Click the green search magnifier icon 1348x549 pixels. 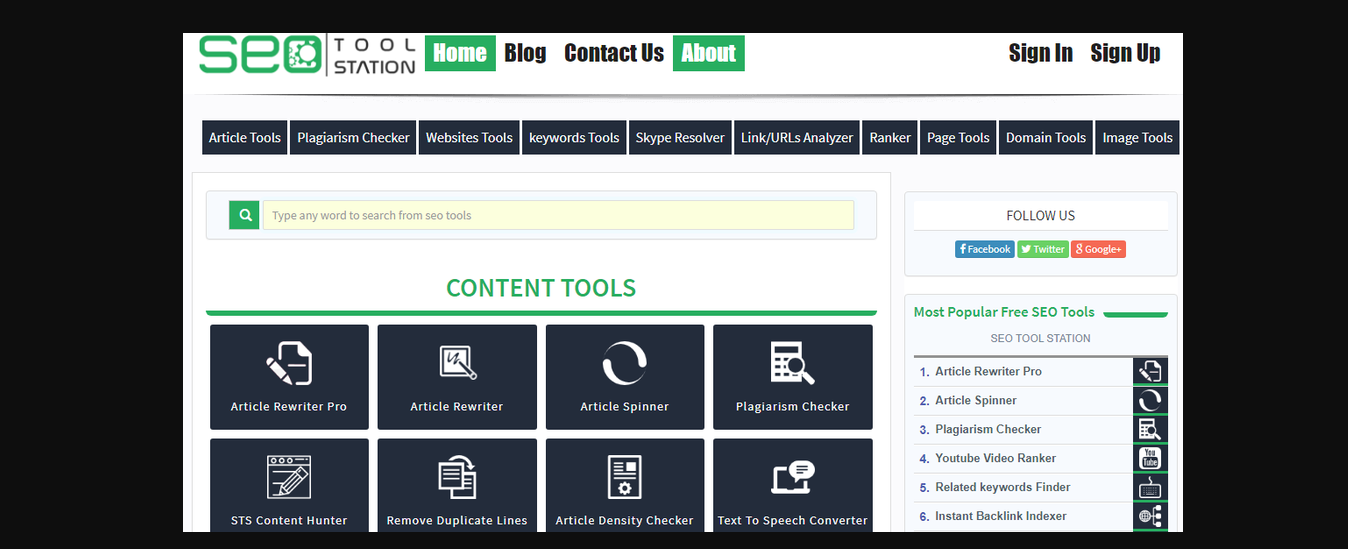click(244, 215)
